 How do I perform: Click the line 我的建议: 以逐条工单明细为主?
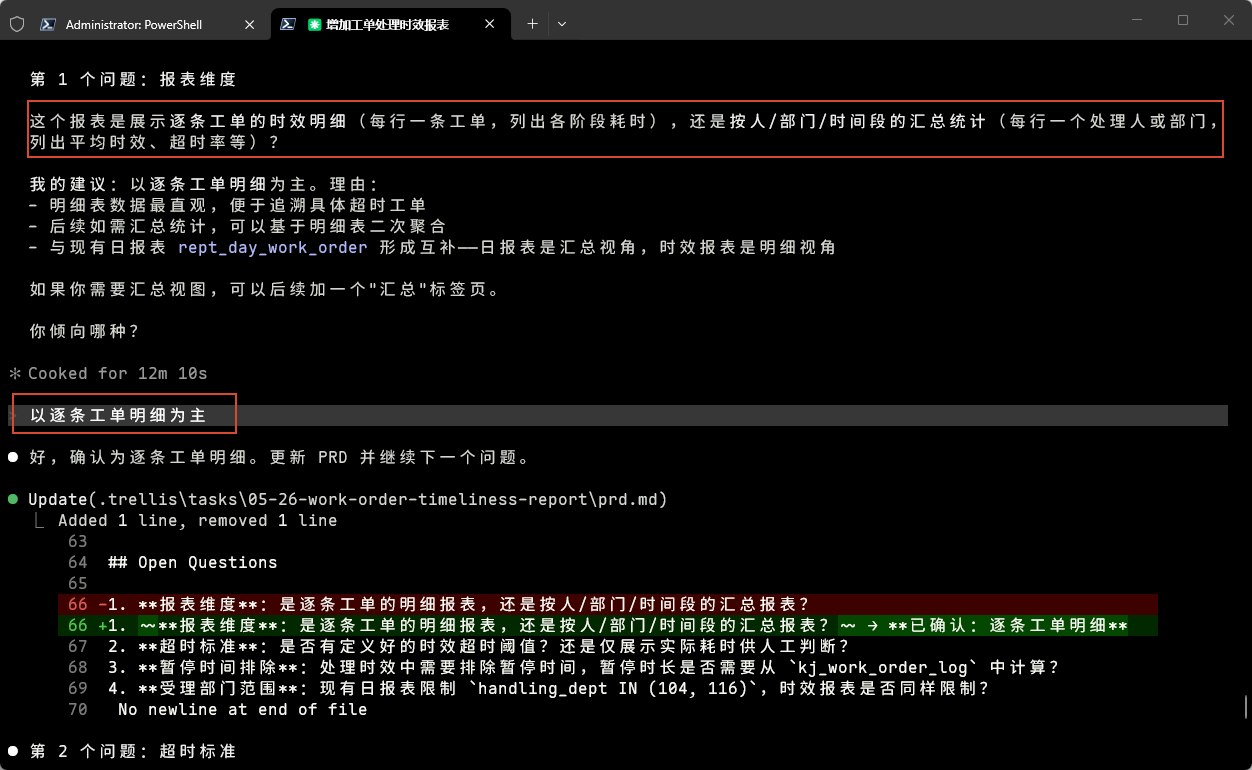(204, 184)
